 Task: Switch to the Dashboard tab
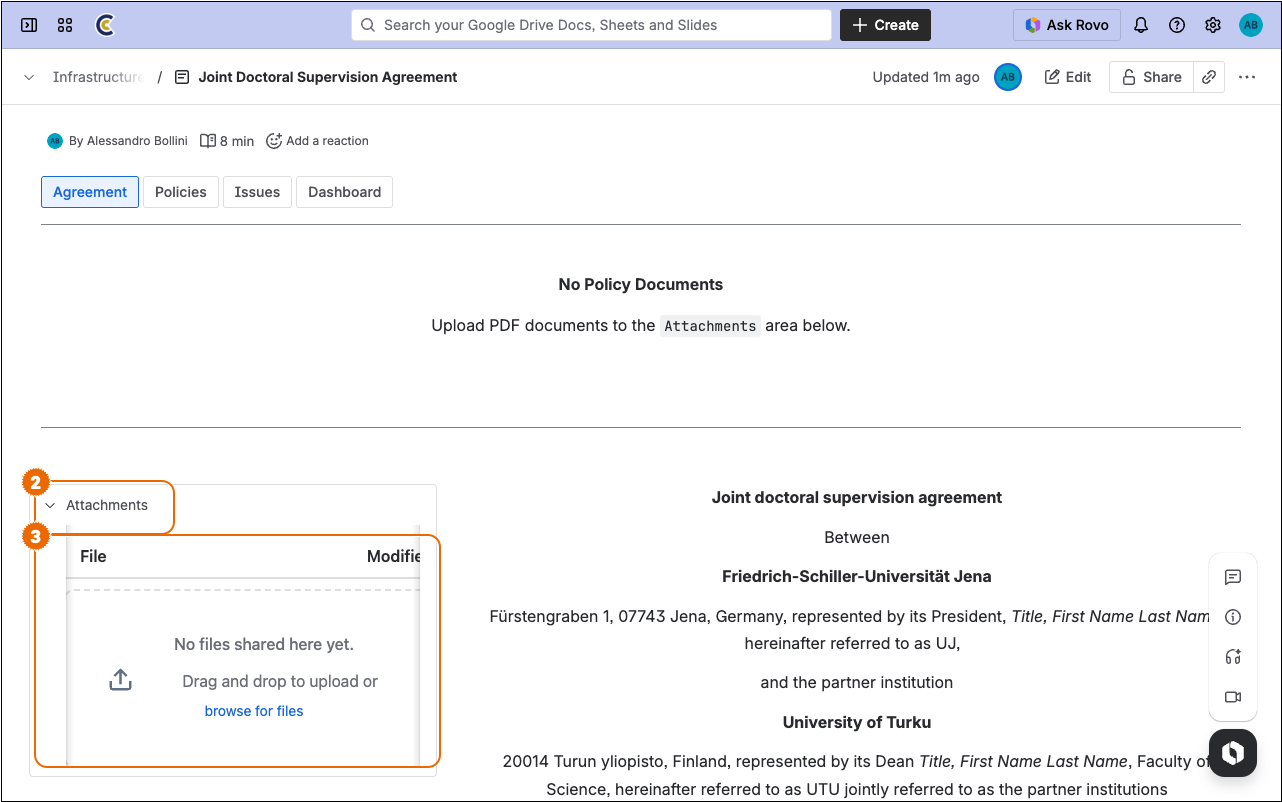[x=344, y=192]
